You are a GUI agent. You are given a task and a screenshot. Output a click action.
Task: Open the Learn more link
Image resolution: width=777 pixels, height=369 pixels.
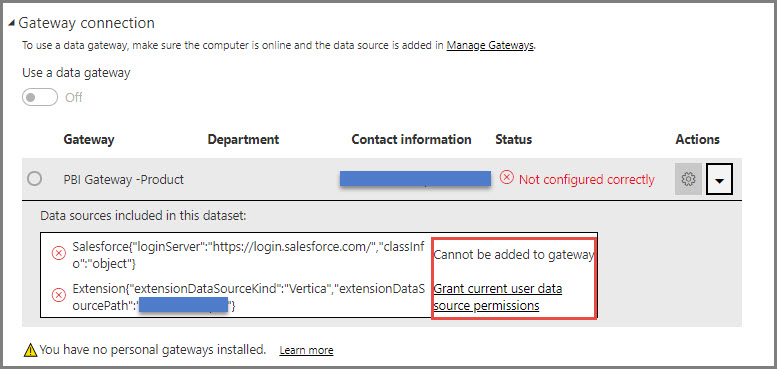[x=306, y=351]
